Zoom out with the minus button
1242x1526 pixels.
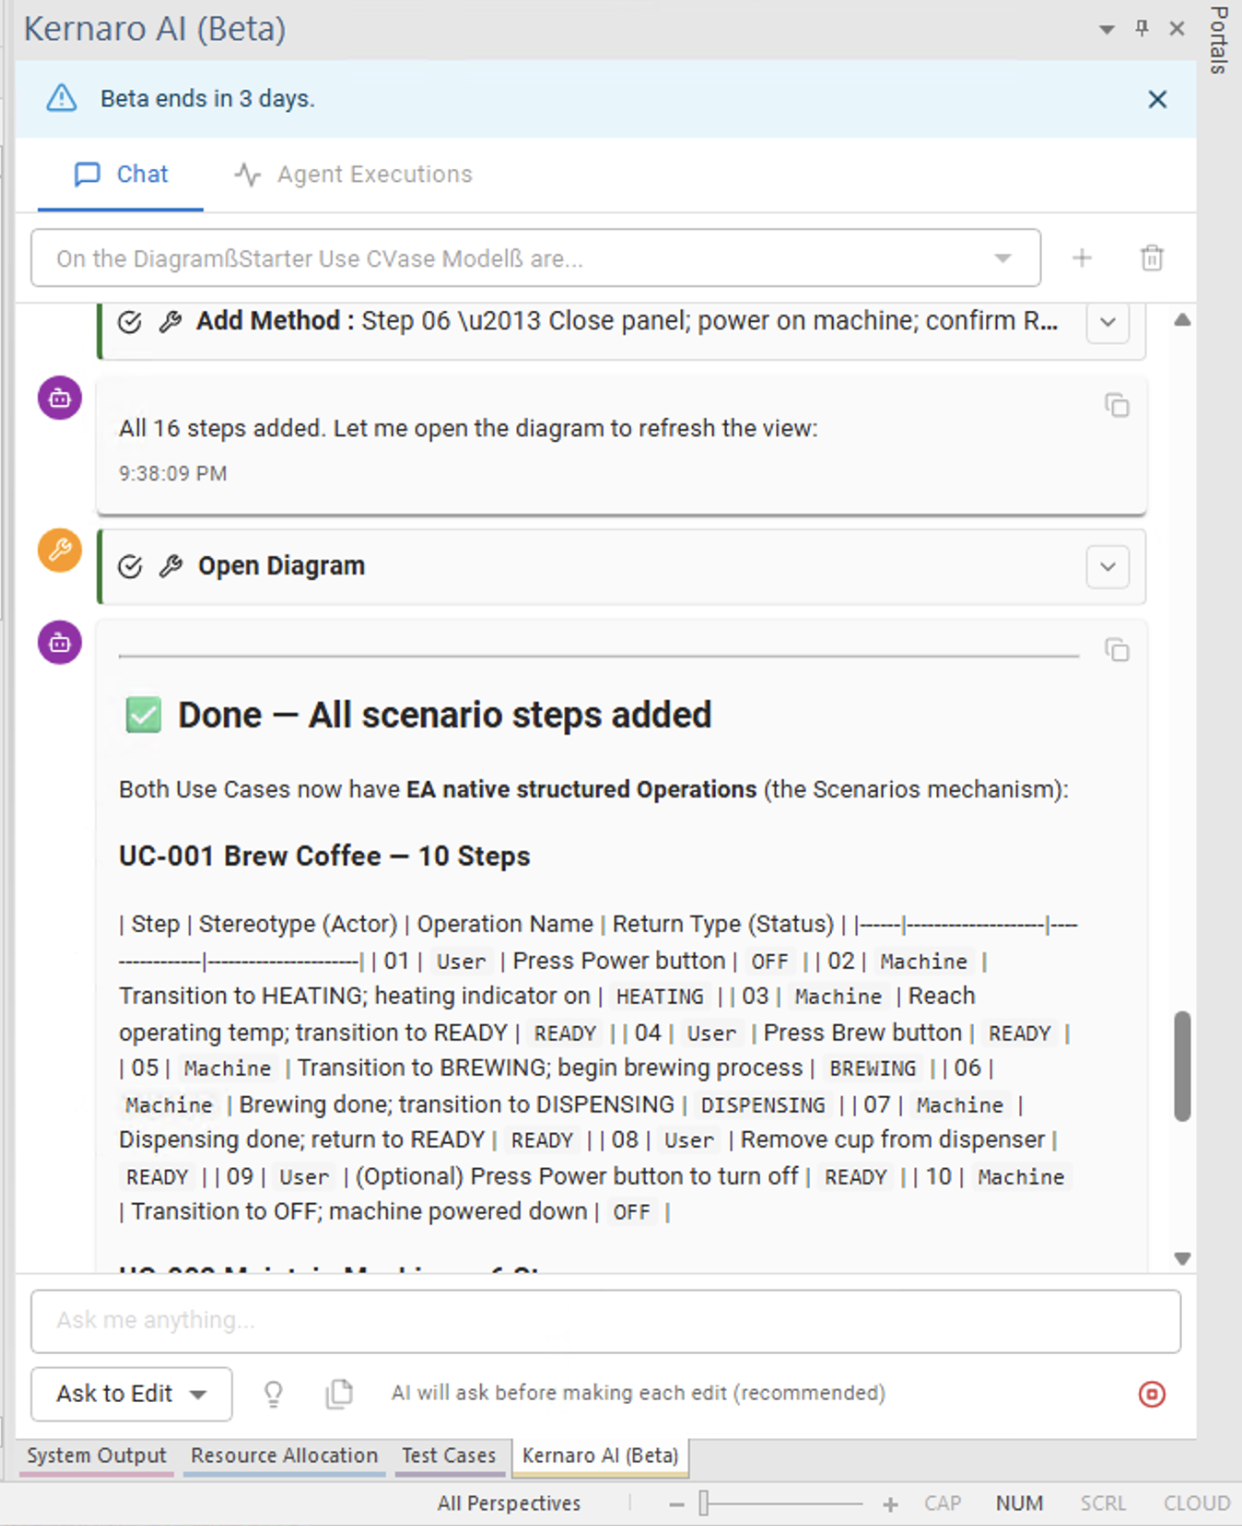pyautogui.click(x=677, y=1504)
